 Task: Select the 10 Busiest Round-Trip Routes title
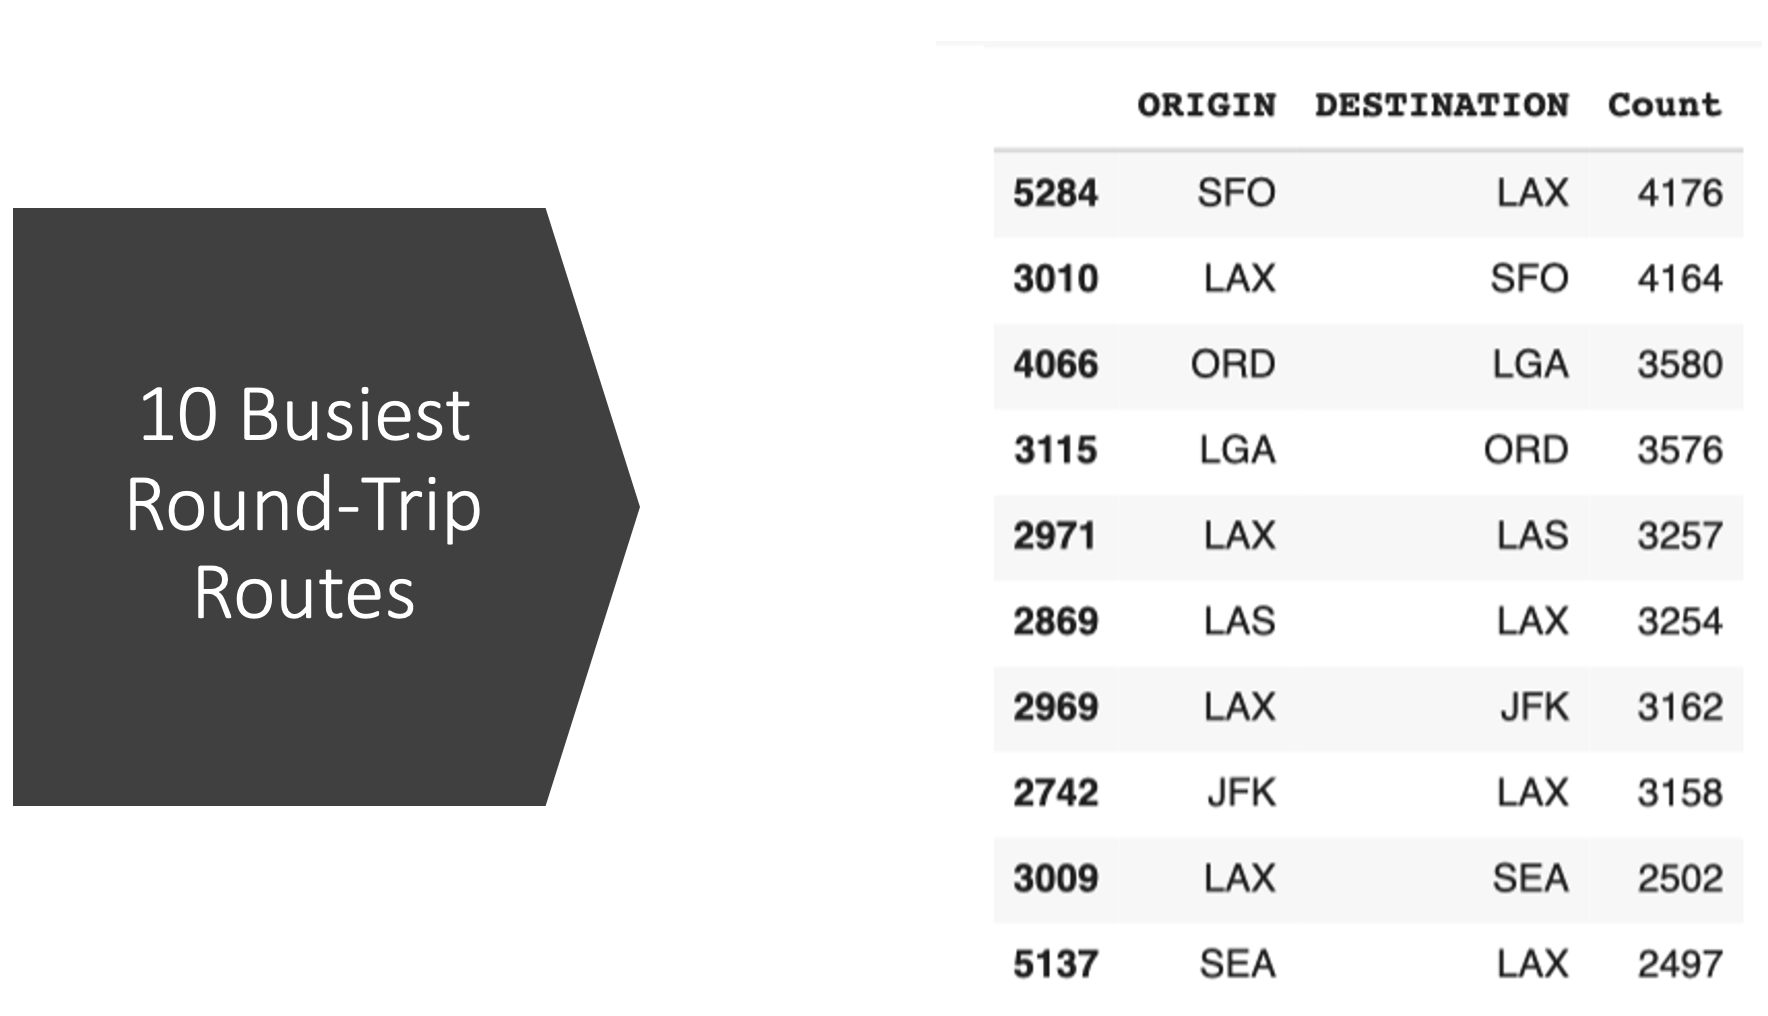click(304, 503)
